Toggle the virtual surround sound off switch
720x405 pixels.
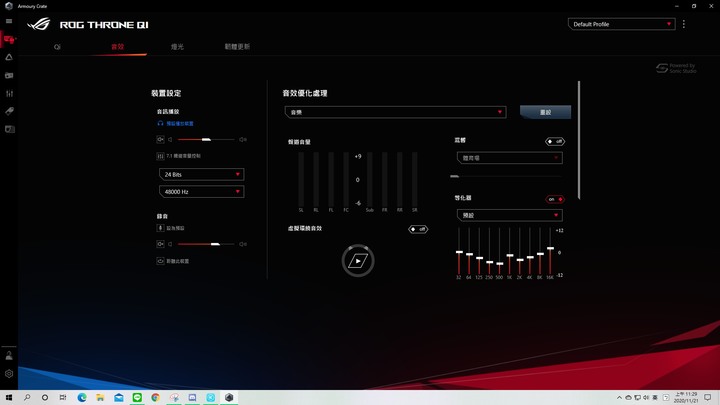coord(418,229)
